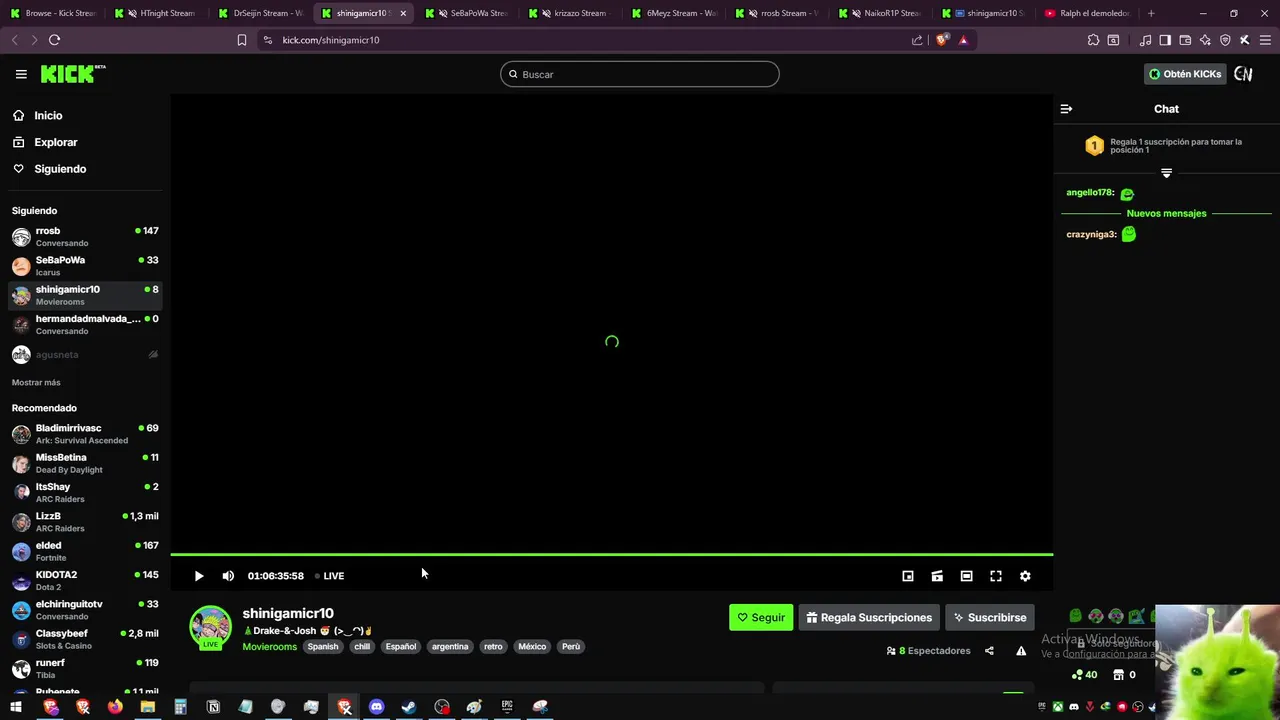This screenshot has height=720, width=1280.
Task: Open player settings gear
Action: click(1025, 576)
